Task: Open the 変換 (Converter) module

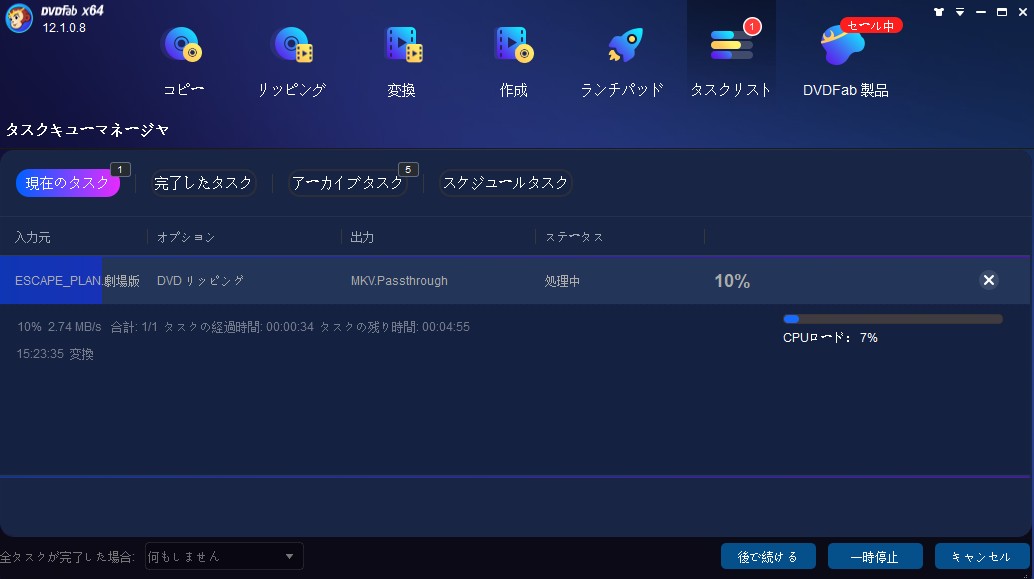Action: pos(402,61)
